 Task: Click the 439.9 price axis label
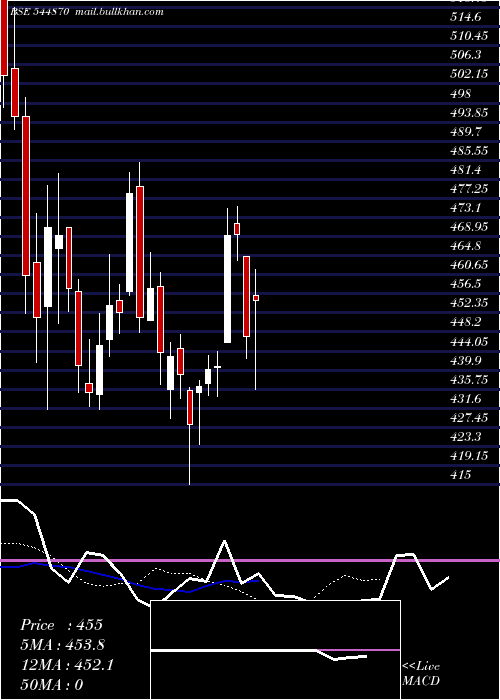coord(465,360)
